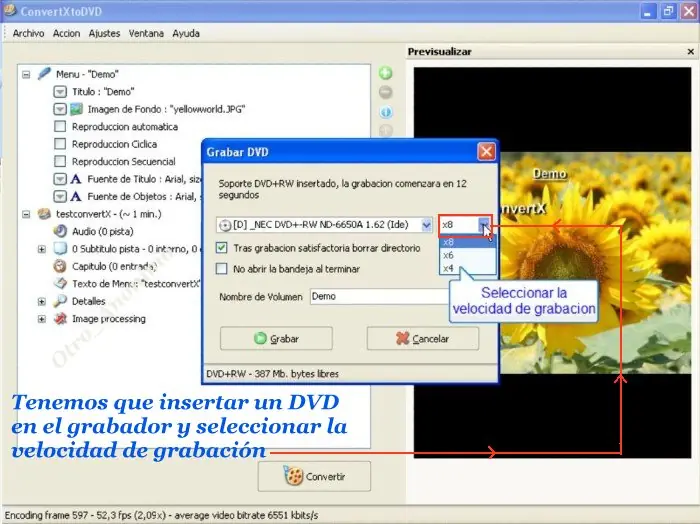Screen dimensions: 700x524
Task: Click the testconvertX film reel icon
Action: 44,214
